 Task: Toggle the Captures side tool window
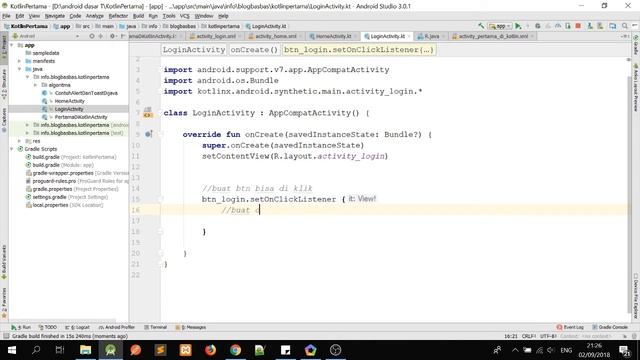4,120
